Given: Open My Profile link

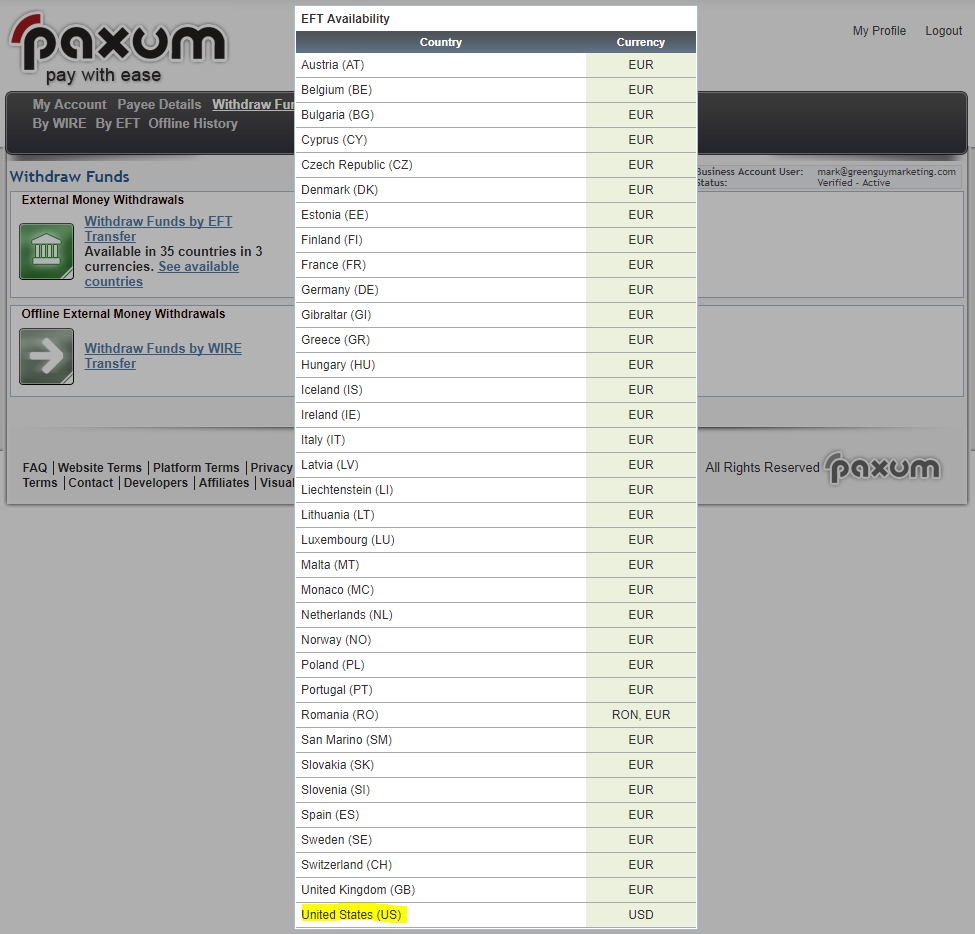Looking at the screenshot, I should (x=879, y=31).
